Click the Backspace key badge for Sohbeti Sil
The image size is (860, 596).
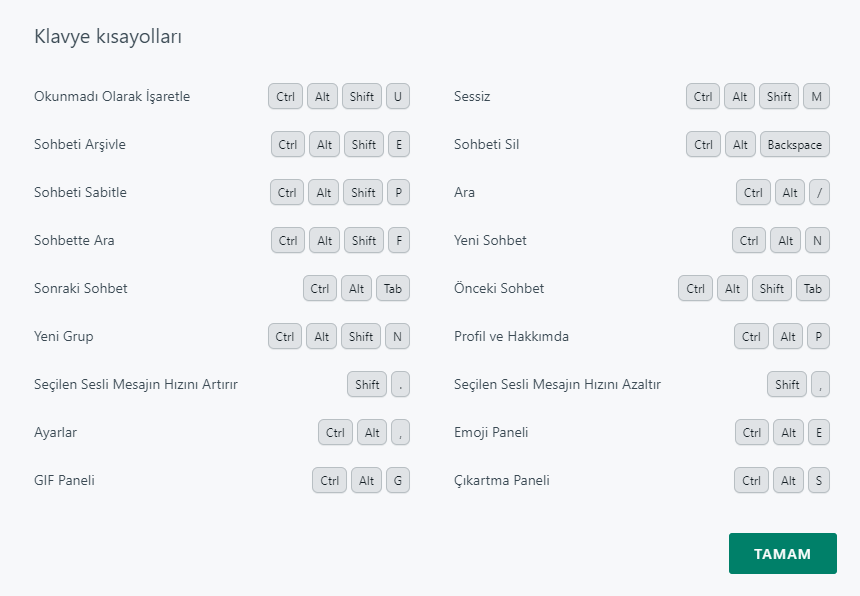794,145
